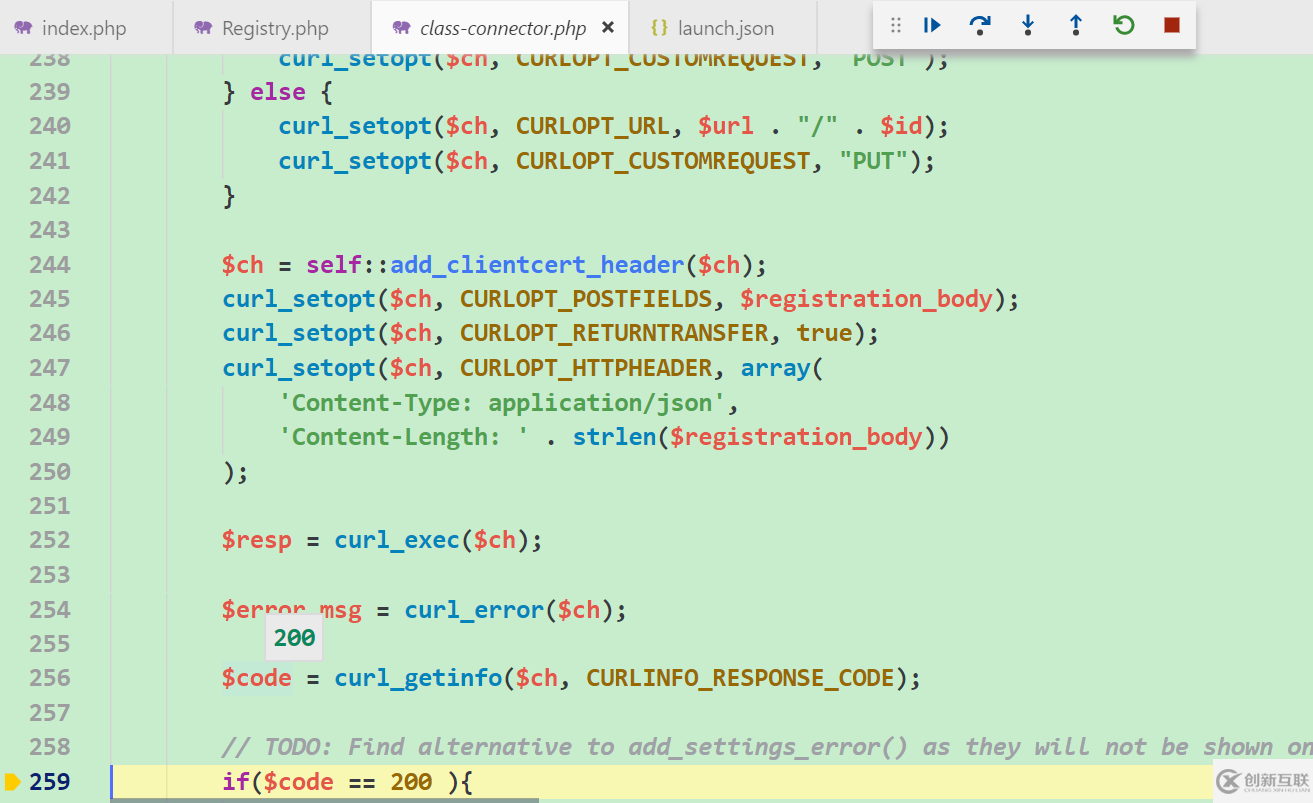Image resolution: width=1313 pixels, height=803 pixels.
Task: Click line number 240 in the gutter
Action: (x=50, y=126)
